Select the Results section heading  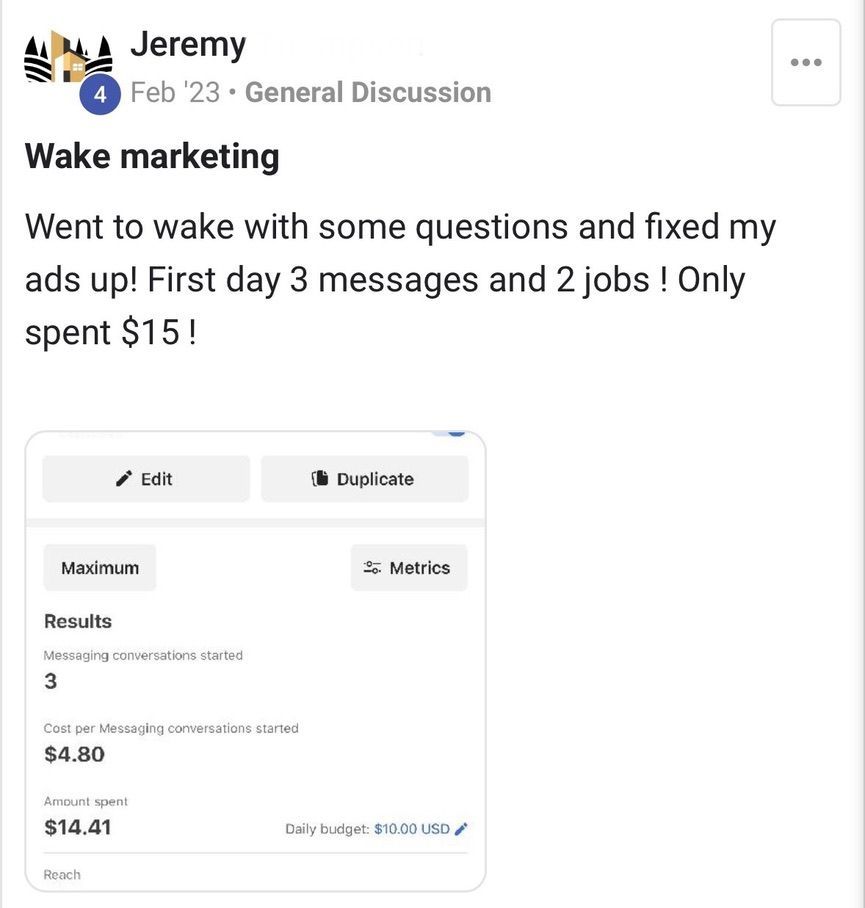tap(78, 621)
